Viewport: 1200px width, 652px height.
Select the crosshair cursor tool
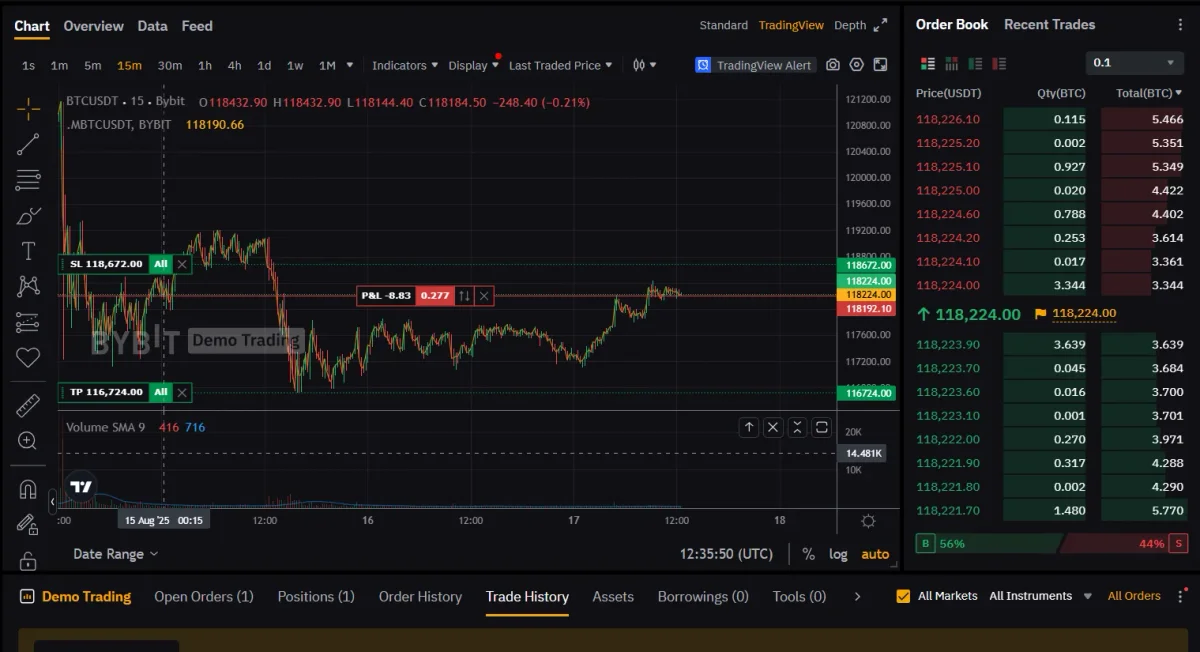[x=28, y=108]
